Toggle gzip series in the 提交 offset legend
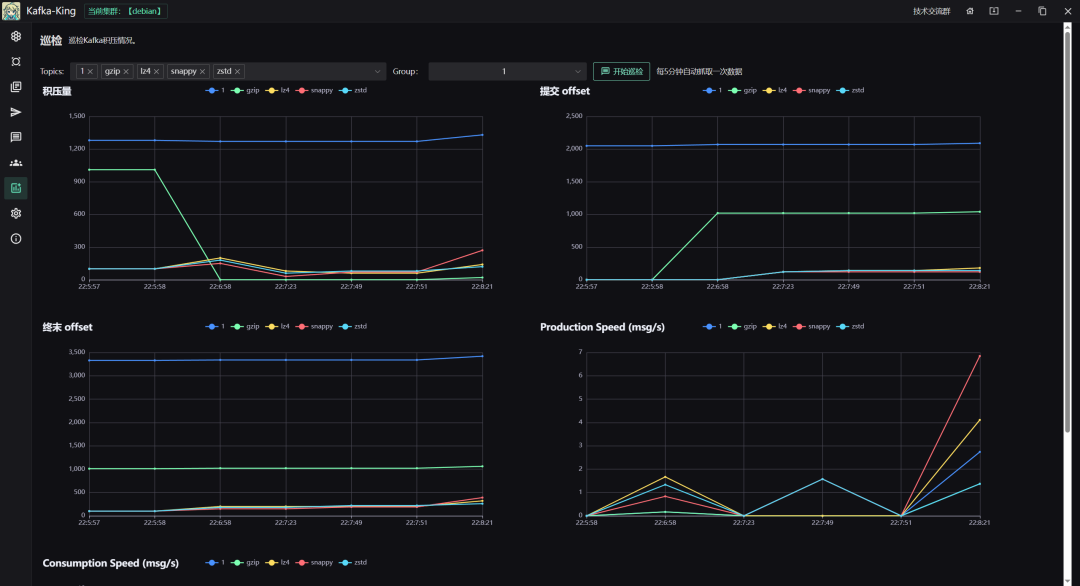The width and height of the screenshot is (1080, 586). click(x=749, y=90)
